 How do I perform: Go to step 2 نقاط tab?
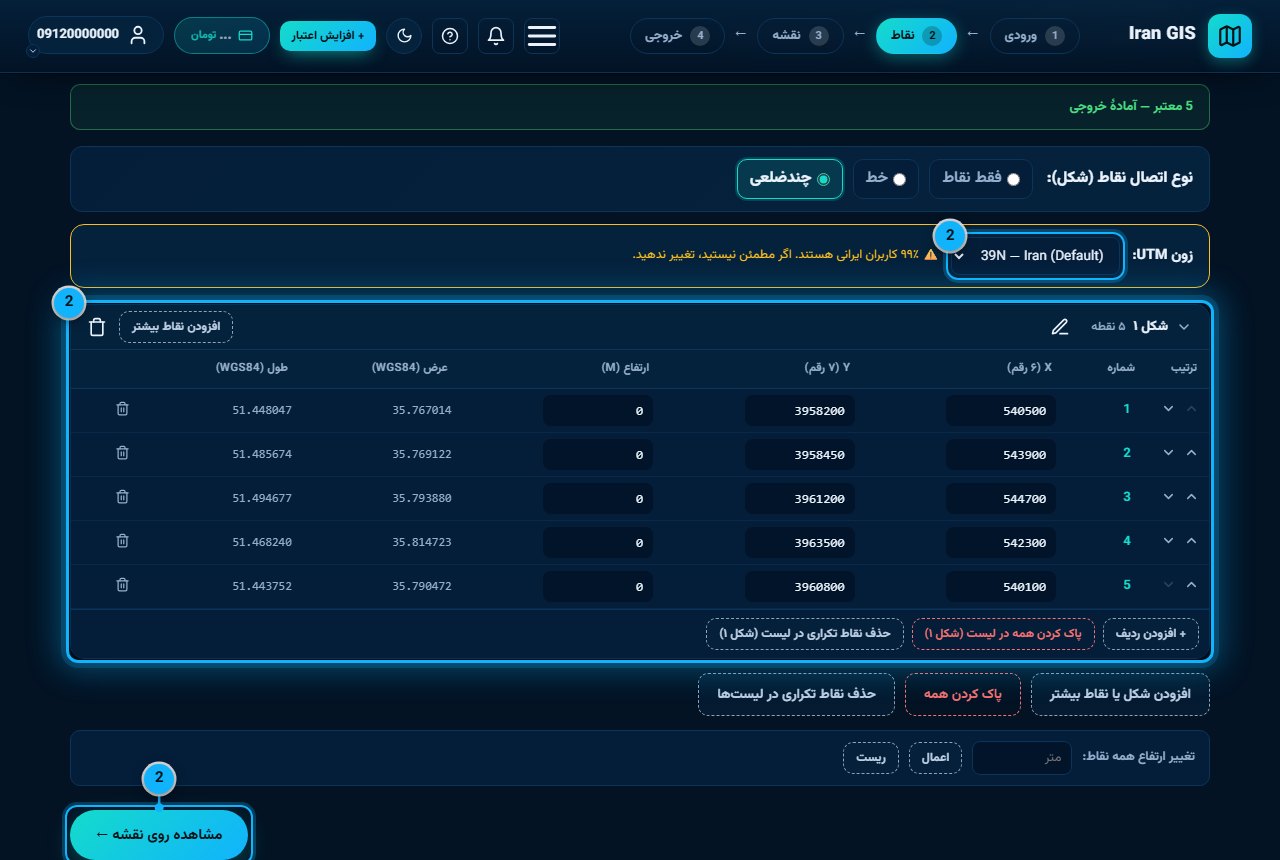[916, 36]
